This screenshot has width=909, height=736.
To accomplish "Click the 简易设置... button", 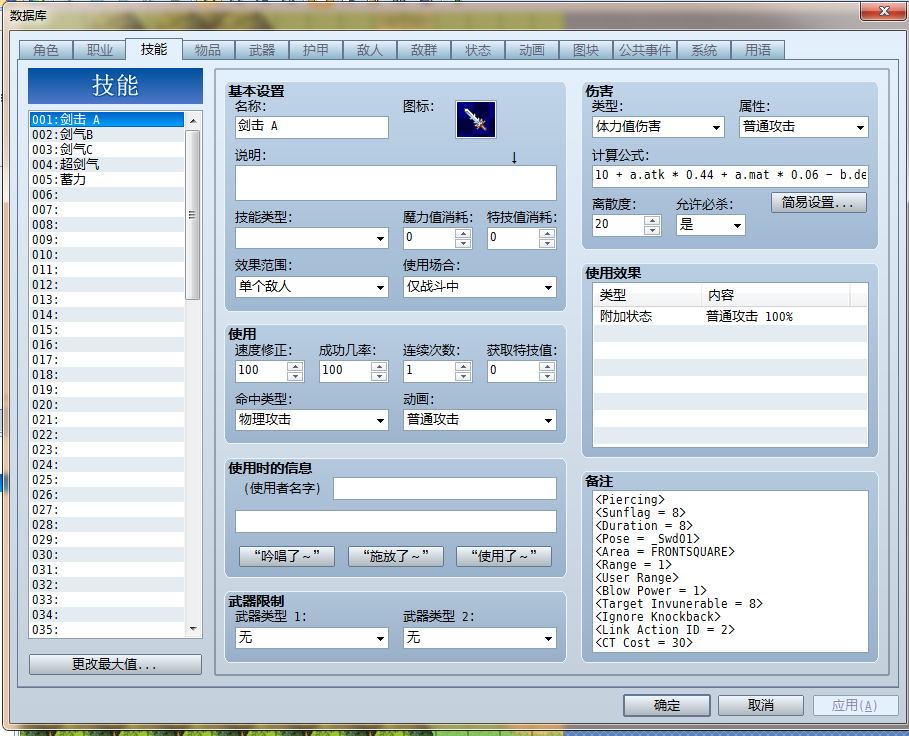I will tap(819, 202).
